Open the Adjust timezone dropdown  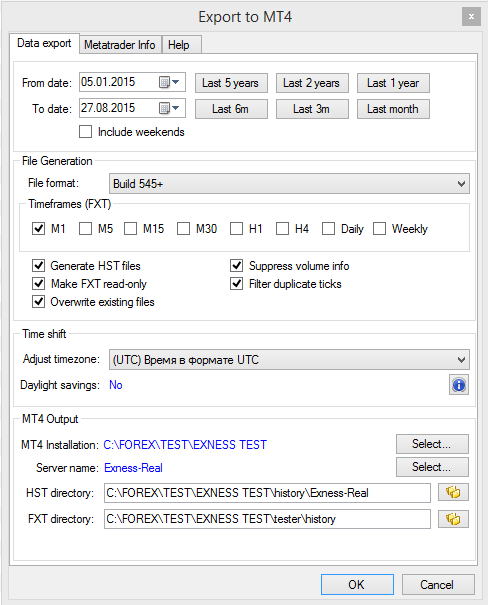(289, 360)
